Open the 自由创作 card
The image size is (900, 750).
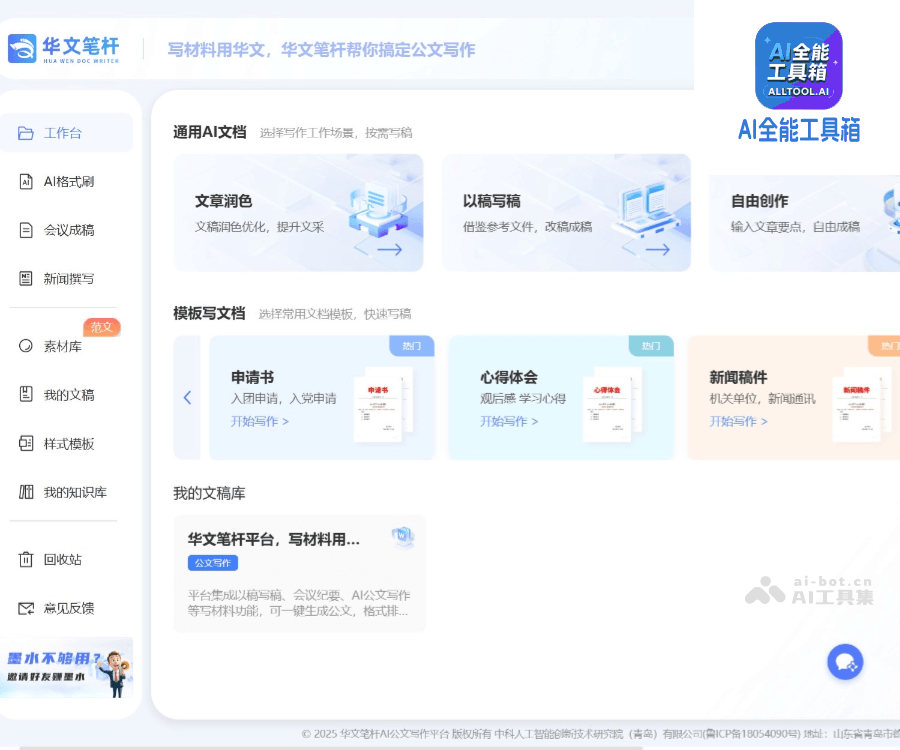coord(804,223)
